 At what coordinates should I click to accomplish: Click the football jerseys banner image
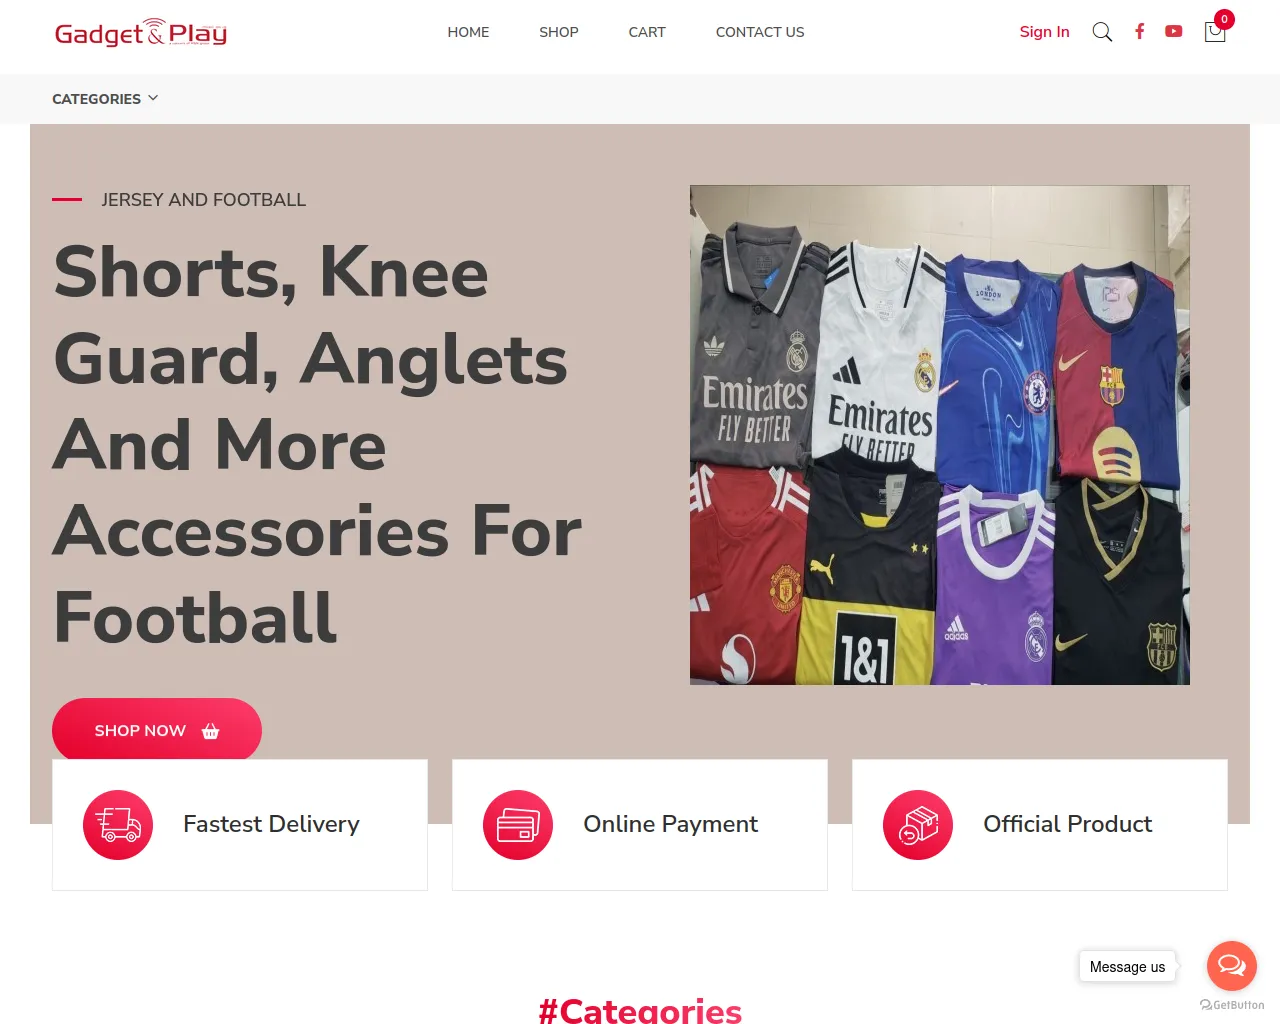(940, 435)
